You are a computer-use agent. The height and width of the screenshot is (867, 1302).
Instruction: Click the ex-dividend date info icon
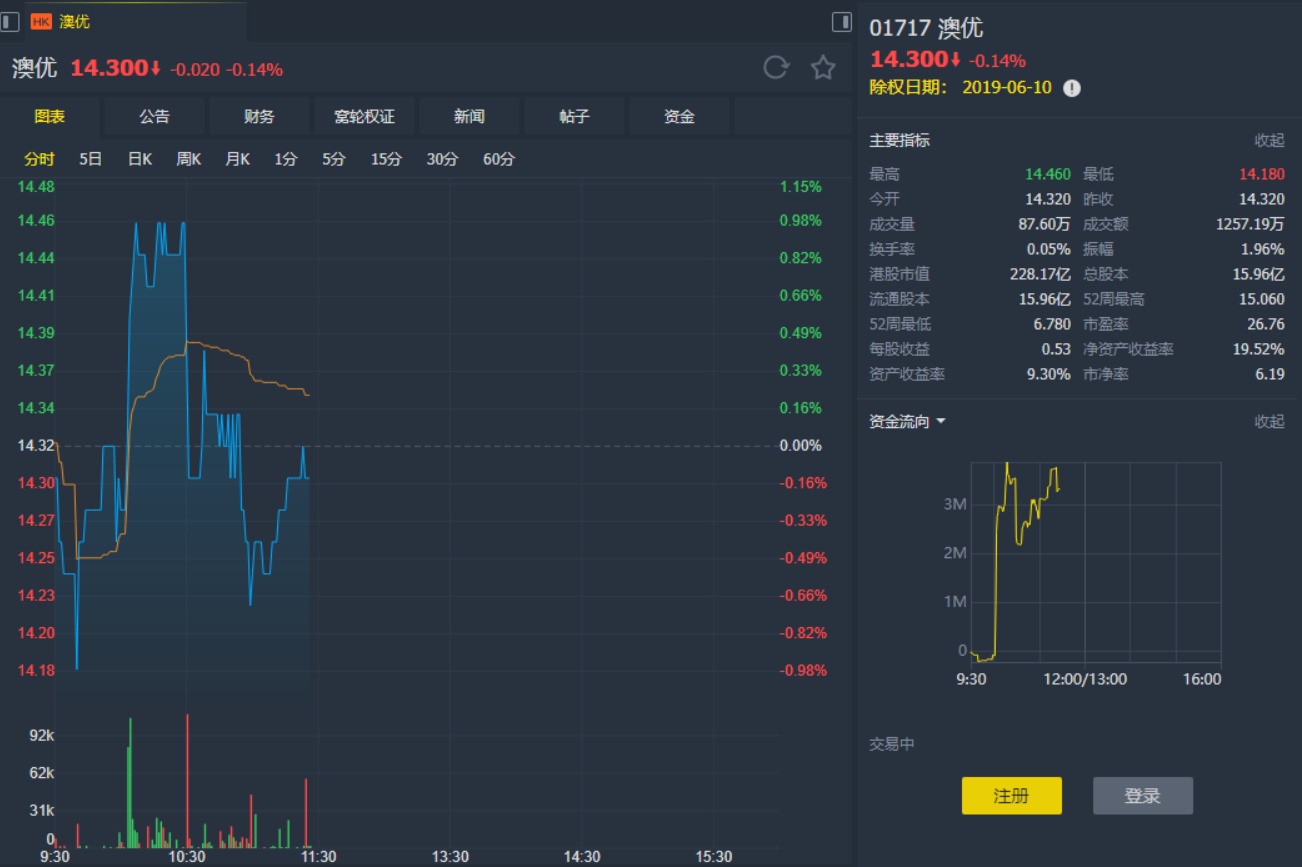point(1072,88)
